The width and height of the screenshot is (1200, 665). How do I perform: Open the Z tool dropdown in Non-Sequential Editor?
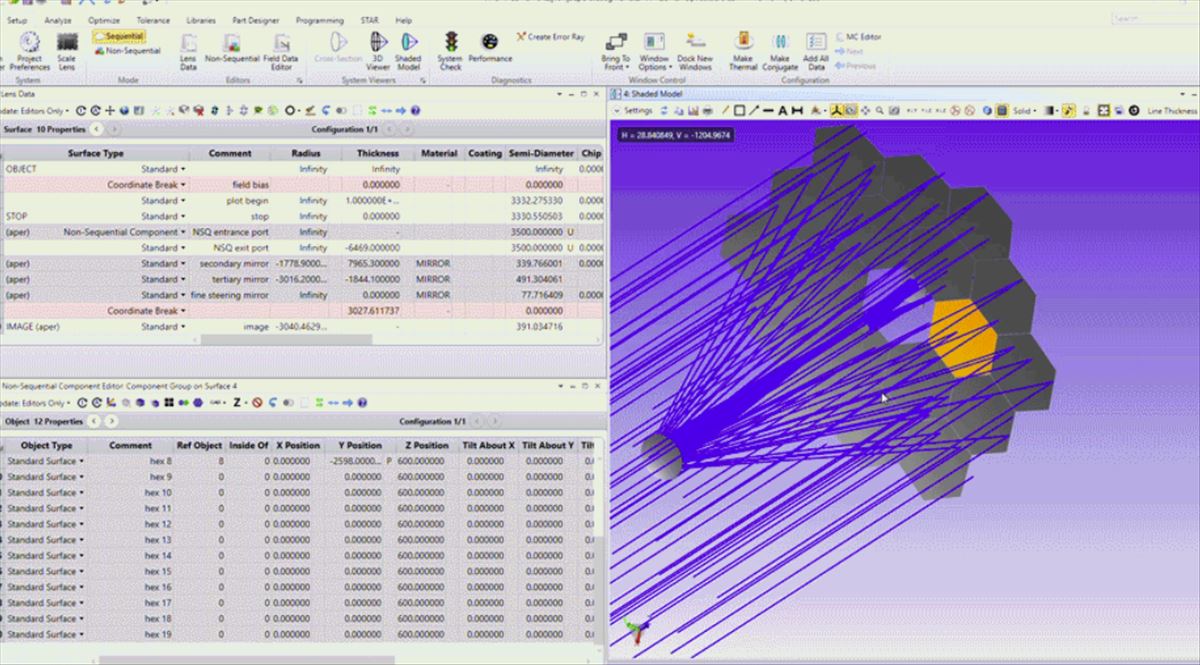click(x=240, y=402)
